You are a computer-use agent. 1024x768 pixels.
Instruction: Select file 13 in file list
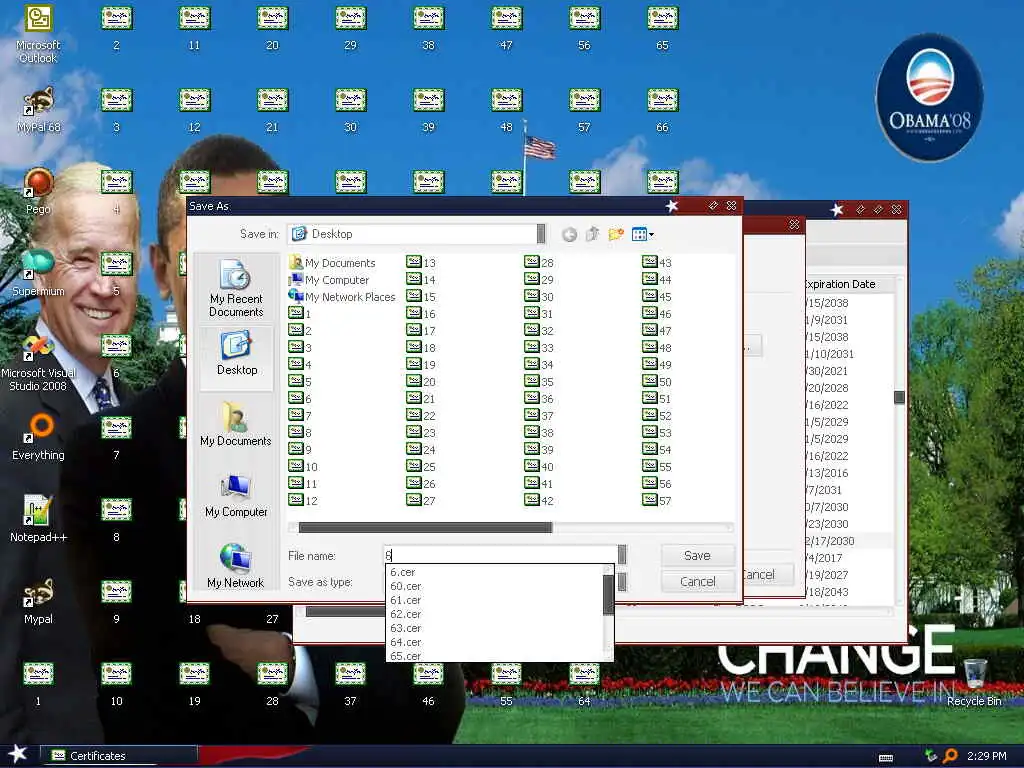coord(421,263)
